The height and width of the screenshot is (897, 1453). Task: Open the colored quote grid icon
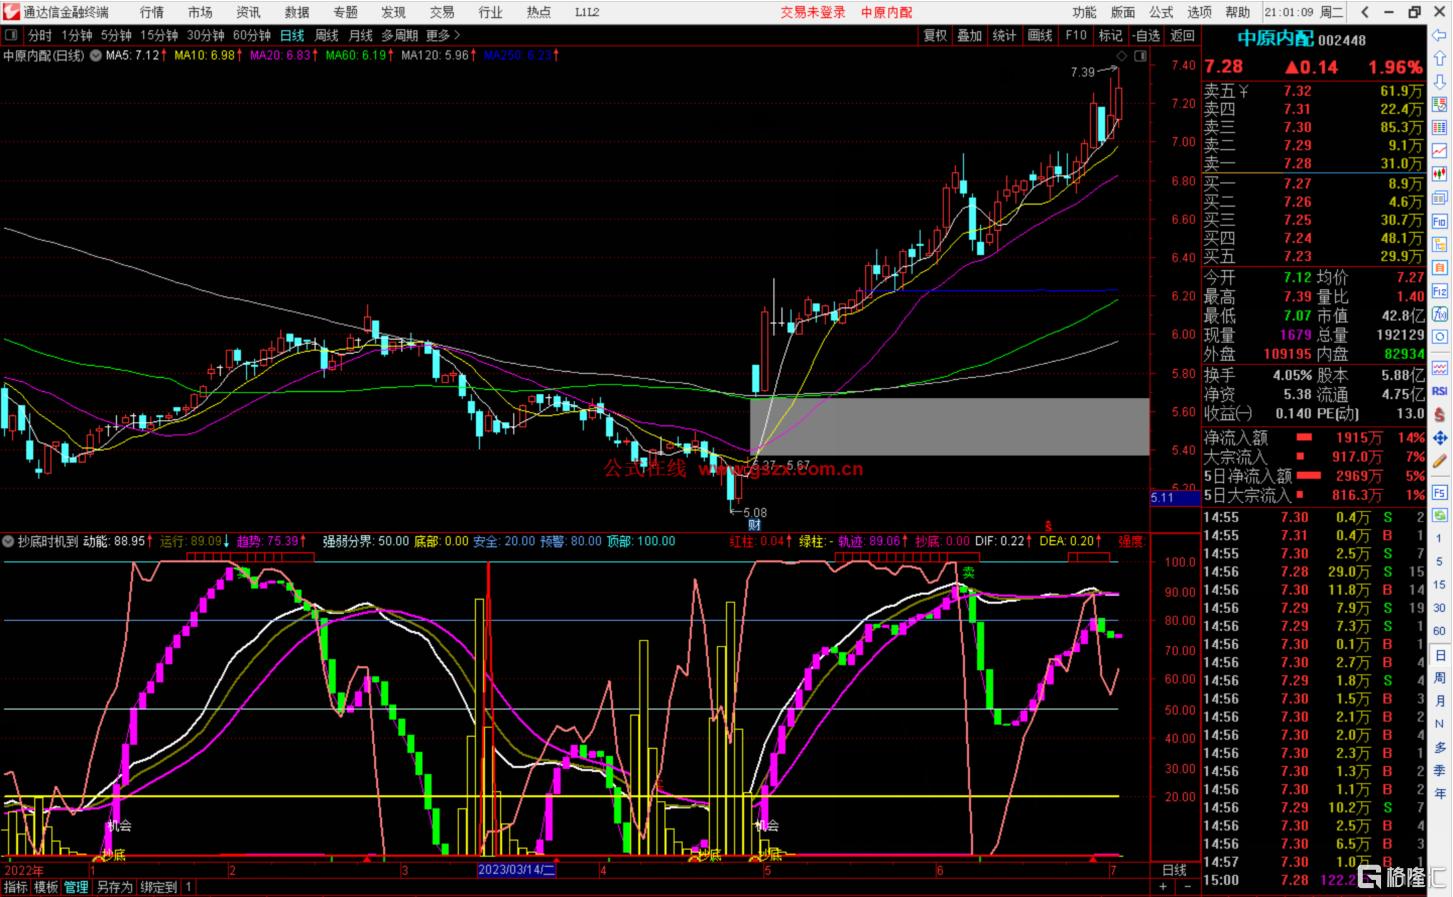[1440, 125]
